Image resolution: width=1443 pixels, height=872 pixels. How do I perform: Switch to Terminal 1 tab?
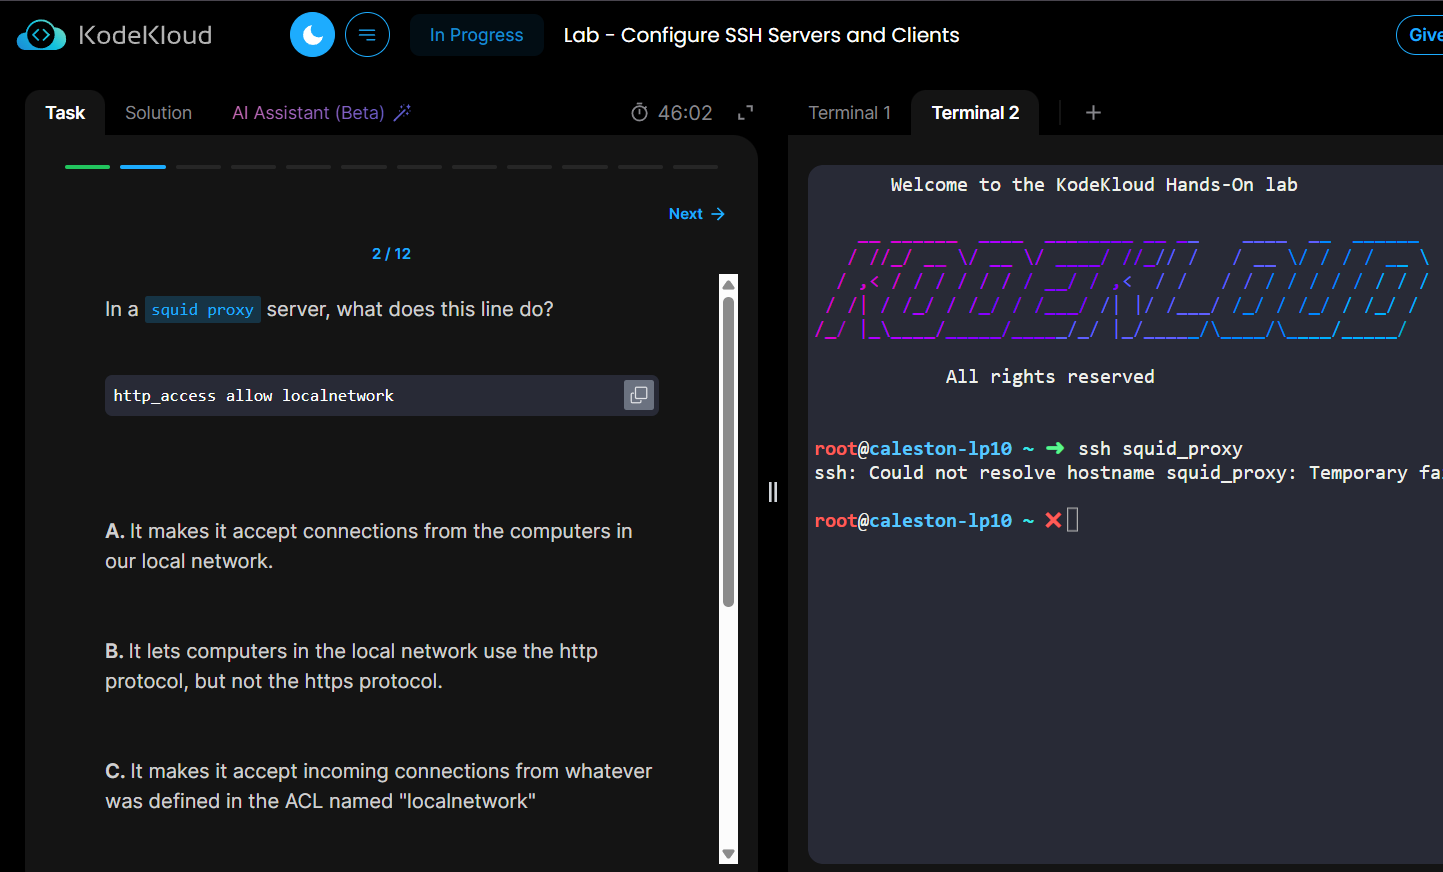849,113
